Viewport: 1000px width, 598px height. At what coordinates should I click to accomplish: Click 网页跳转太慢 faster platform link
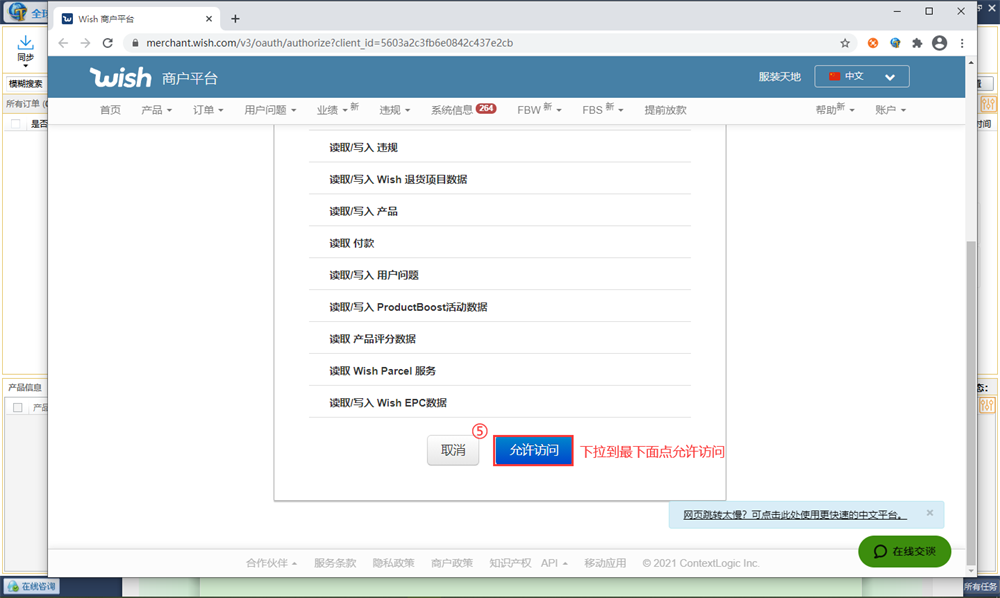[795, 514]
